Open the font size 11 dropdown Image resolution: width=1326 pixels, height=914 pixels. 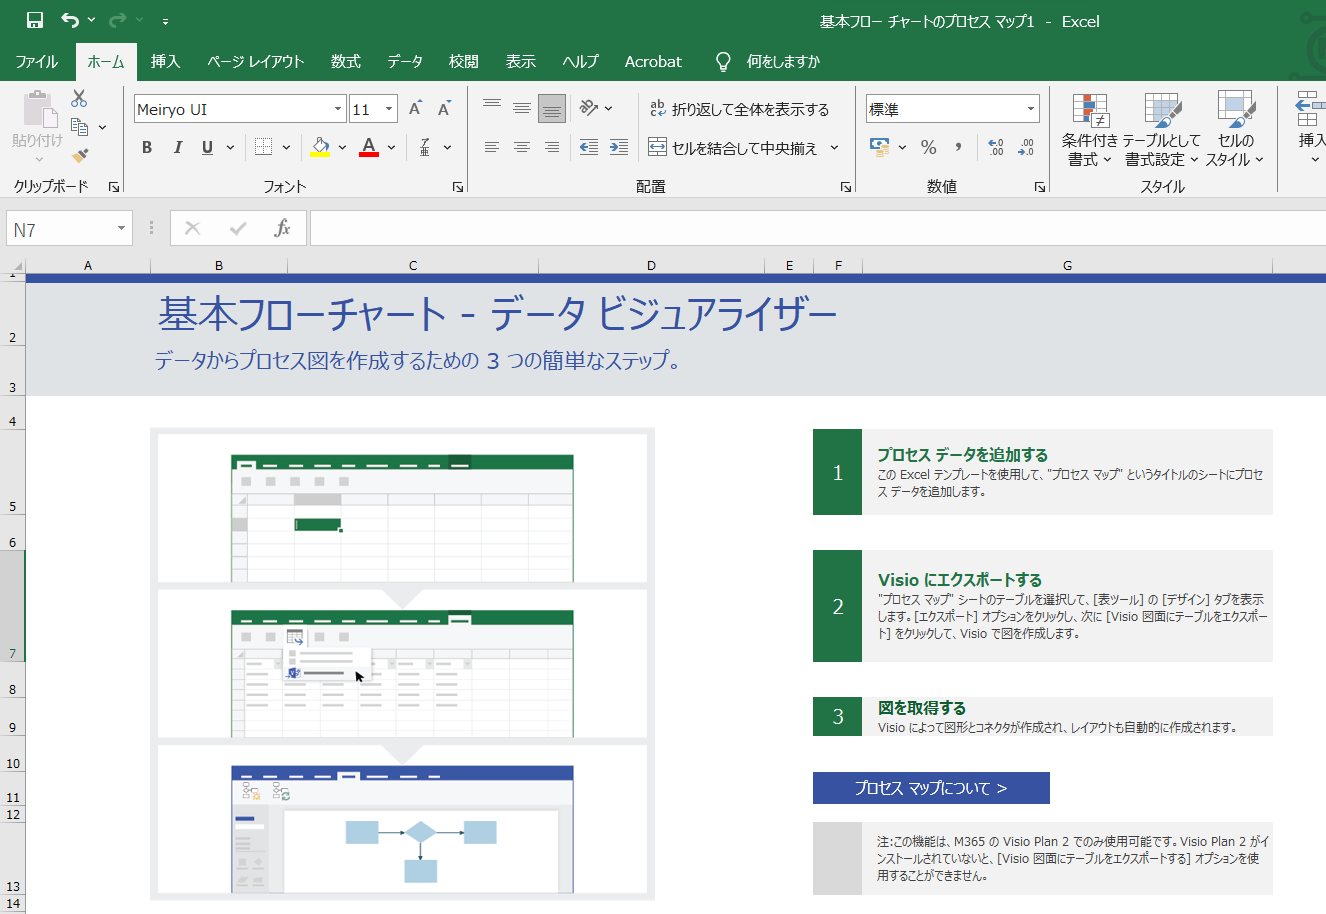click(x=389, y=109)
